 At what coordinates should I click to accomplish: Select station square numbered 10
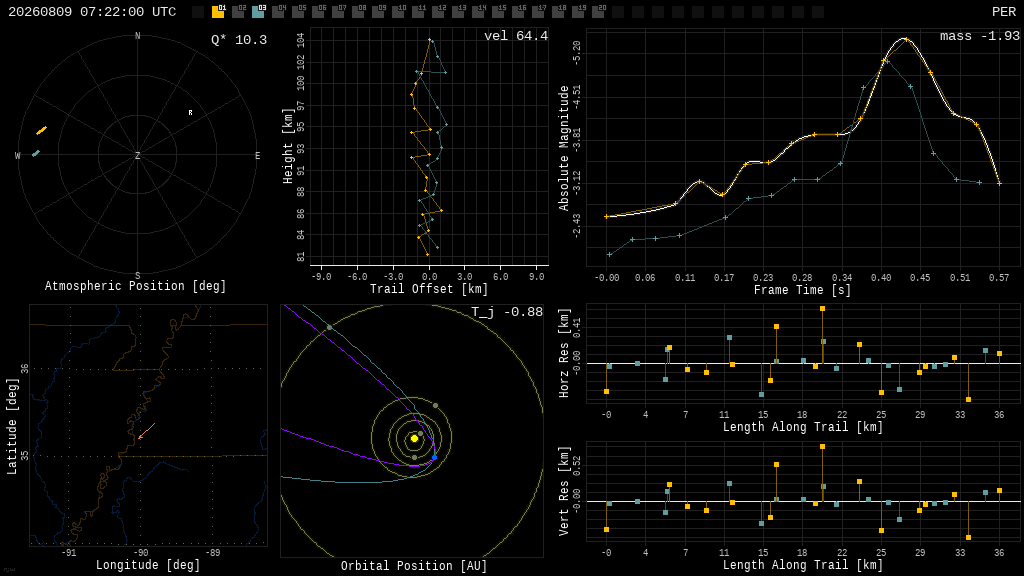tap(398, 12)
